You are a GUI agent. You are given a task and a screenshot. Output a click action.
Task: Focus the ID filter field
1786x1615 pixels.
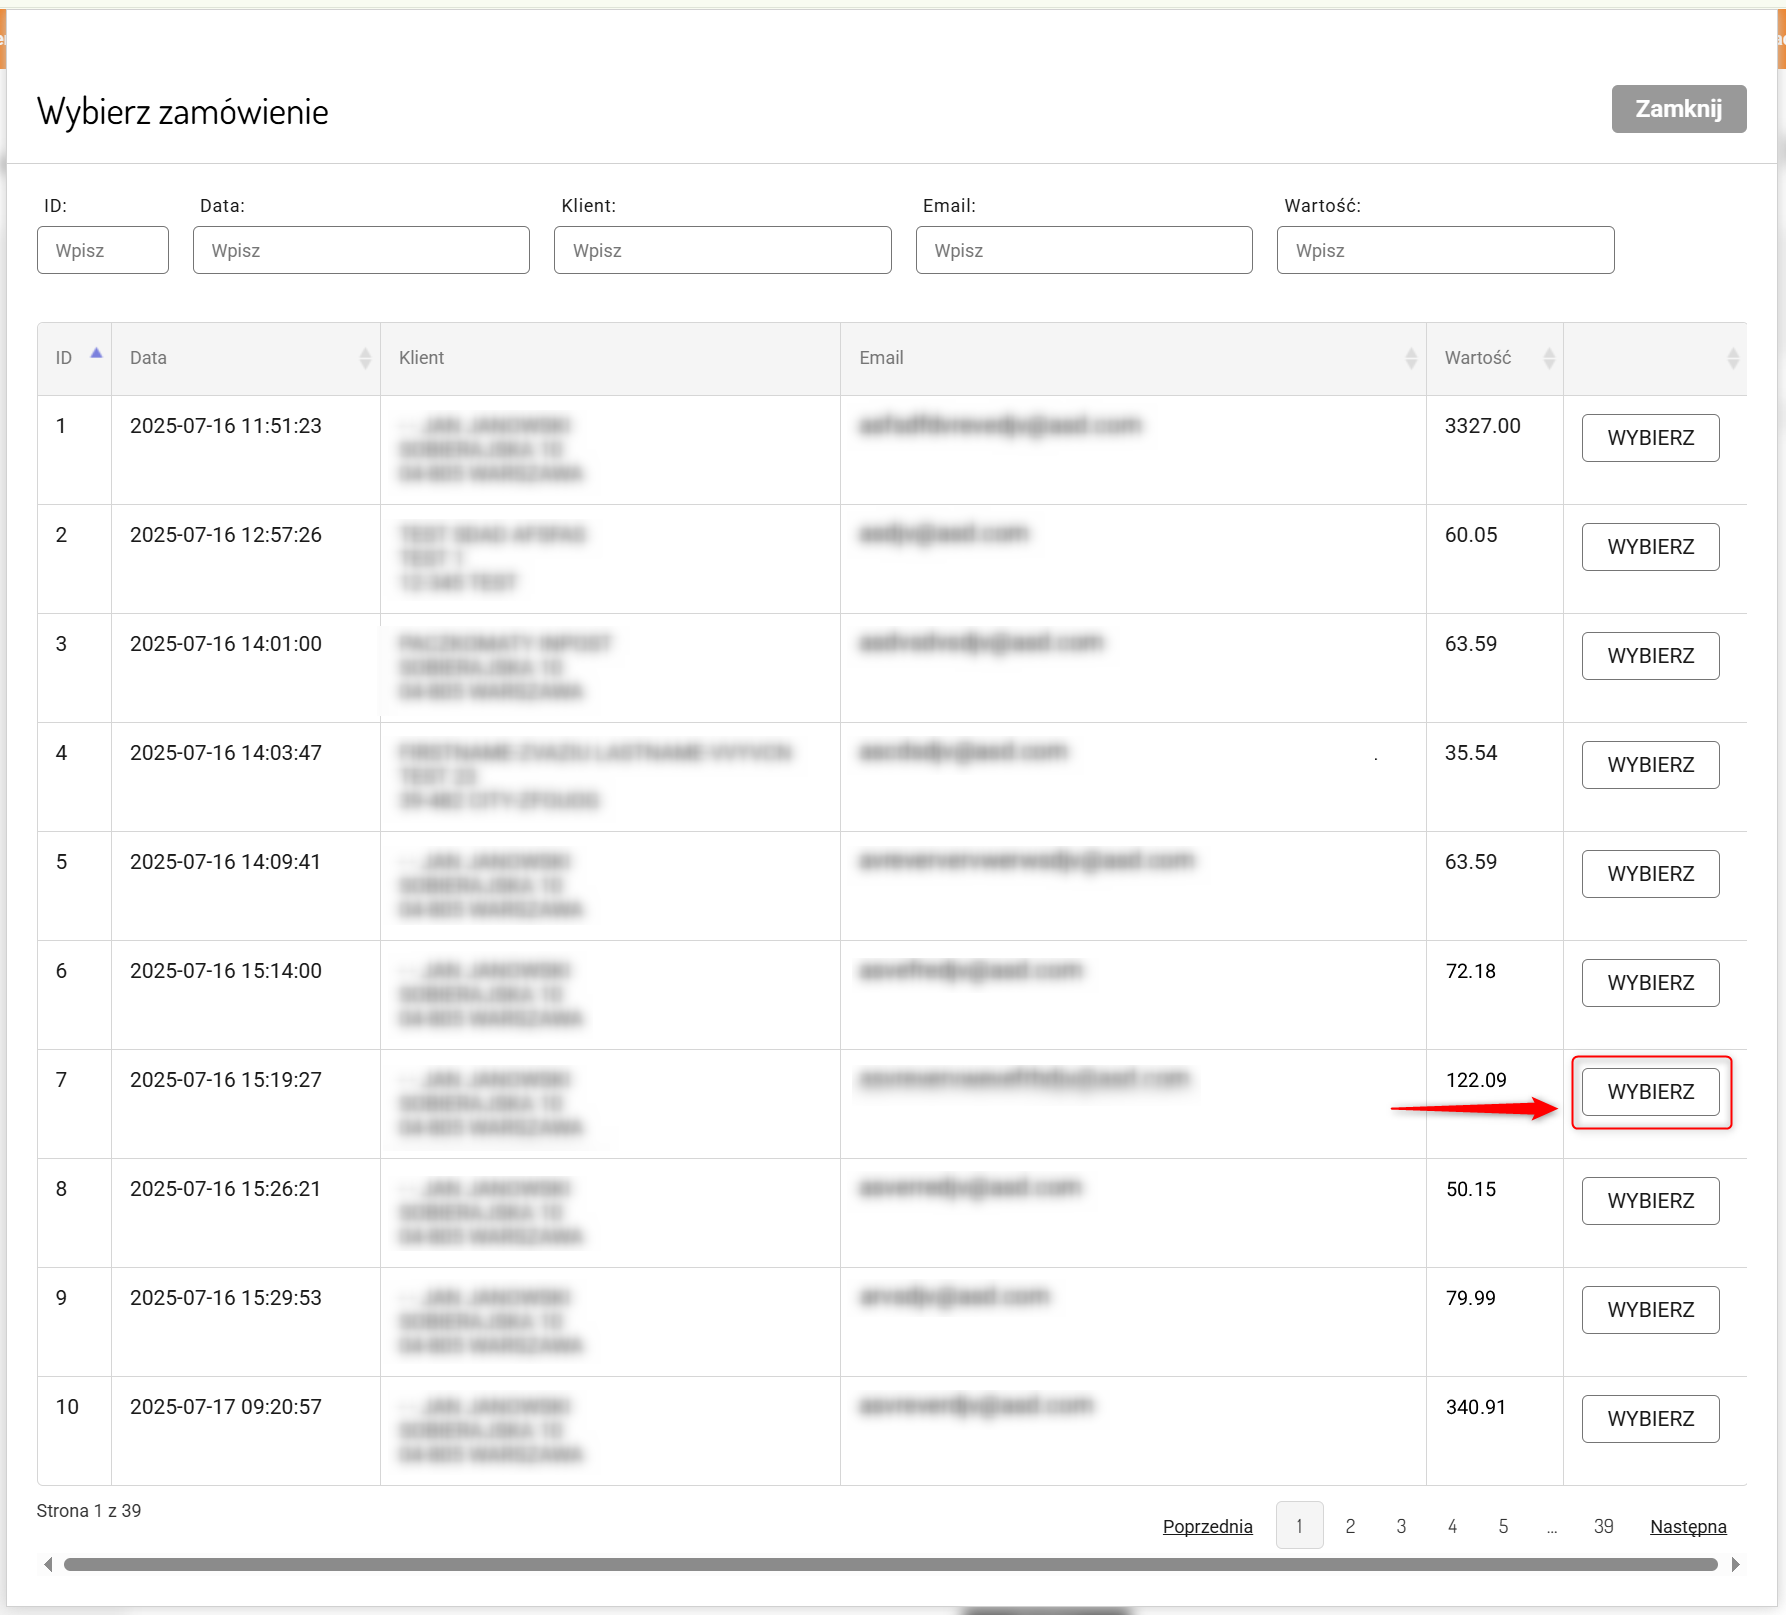[103, 250]
